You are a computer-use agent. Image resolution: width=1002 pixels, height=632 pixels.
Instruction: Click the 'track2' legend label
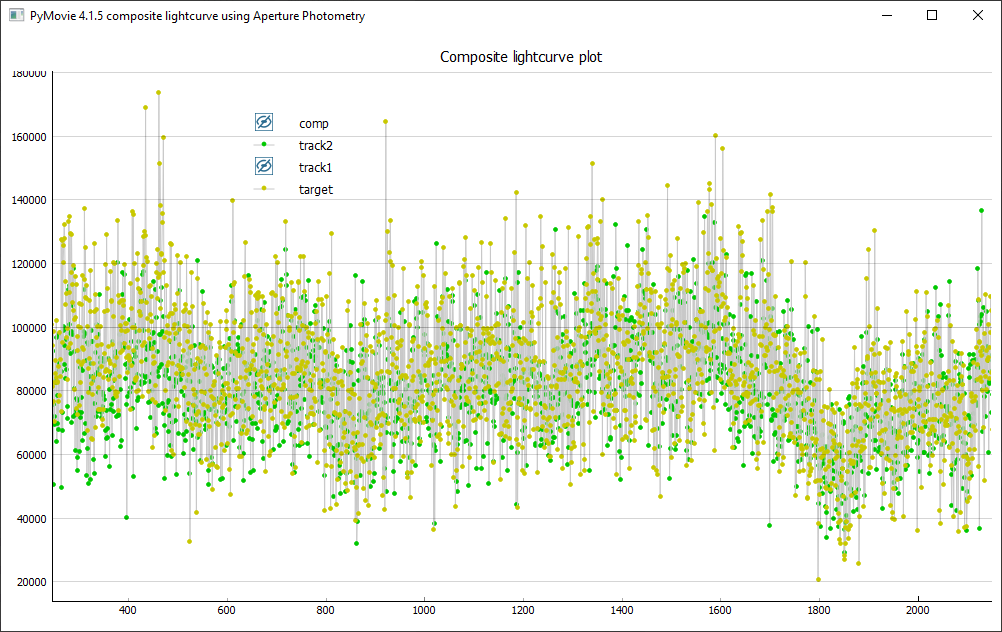pos(315,146)
